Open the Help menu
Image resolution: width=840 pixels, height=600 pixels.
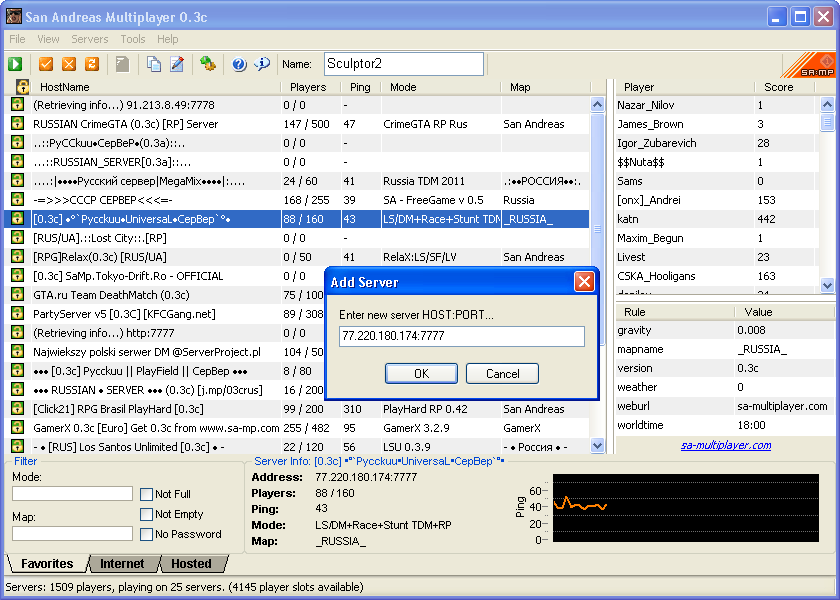click(167, 39)
